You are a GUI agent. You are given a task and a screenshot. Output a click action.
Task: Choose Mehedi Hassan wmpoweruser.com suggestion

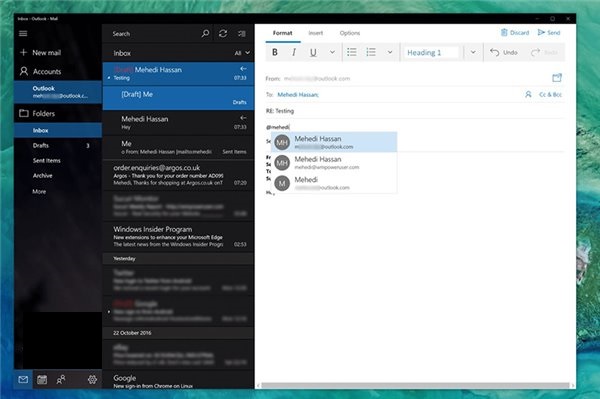click(334, 163)
